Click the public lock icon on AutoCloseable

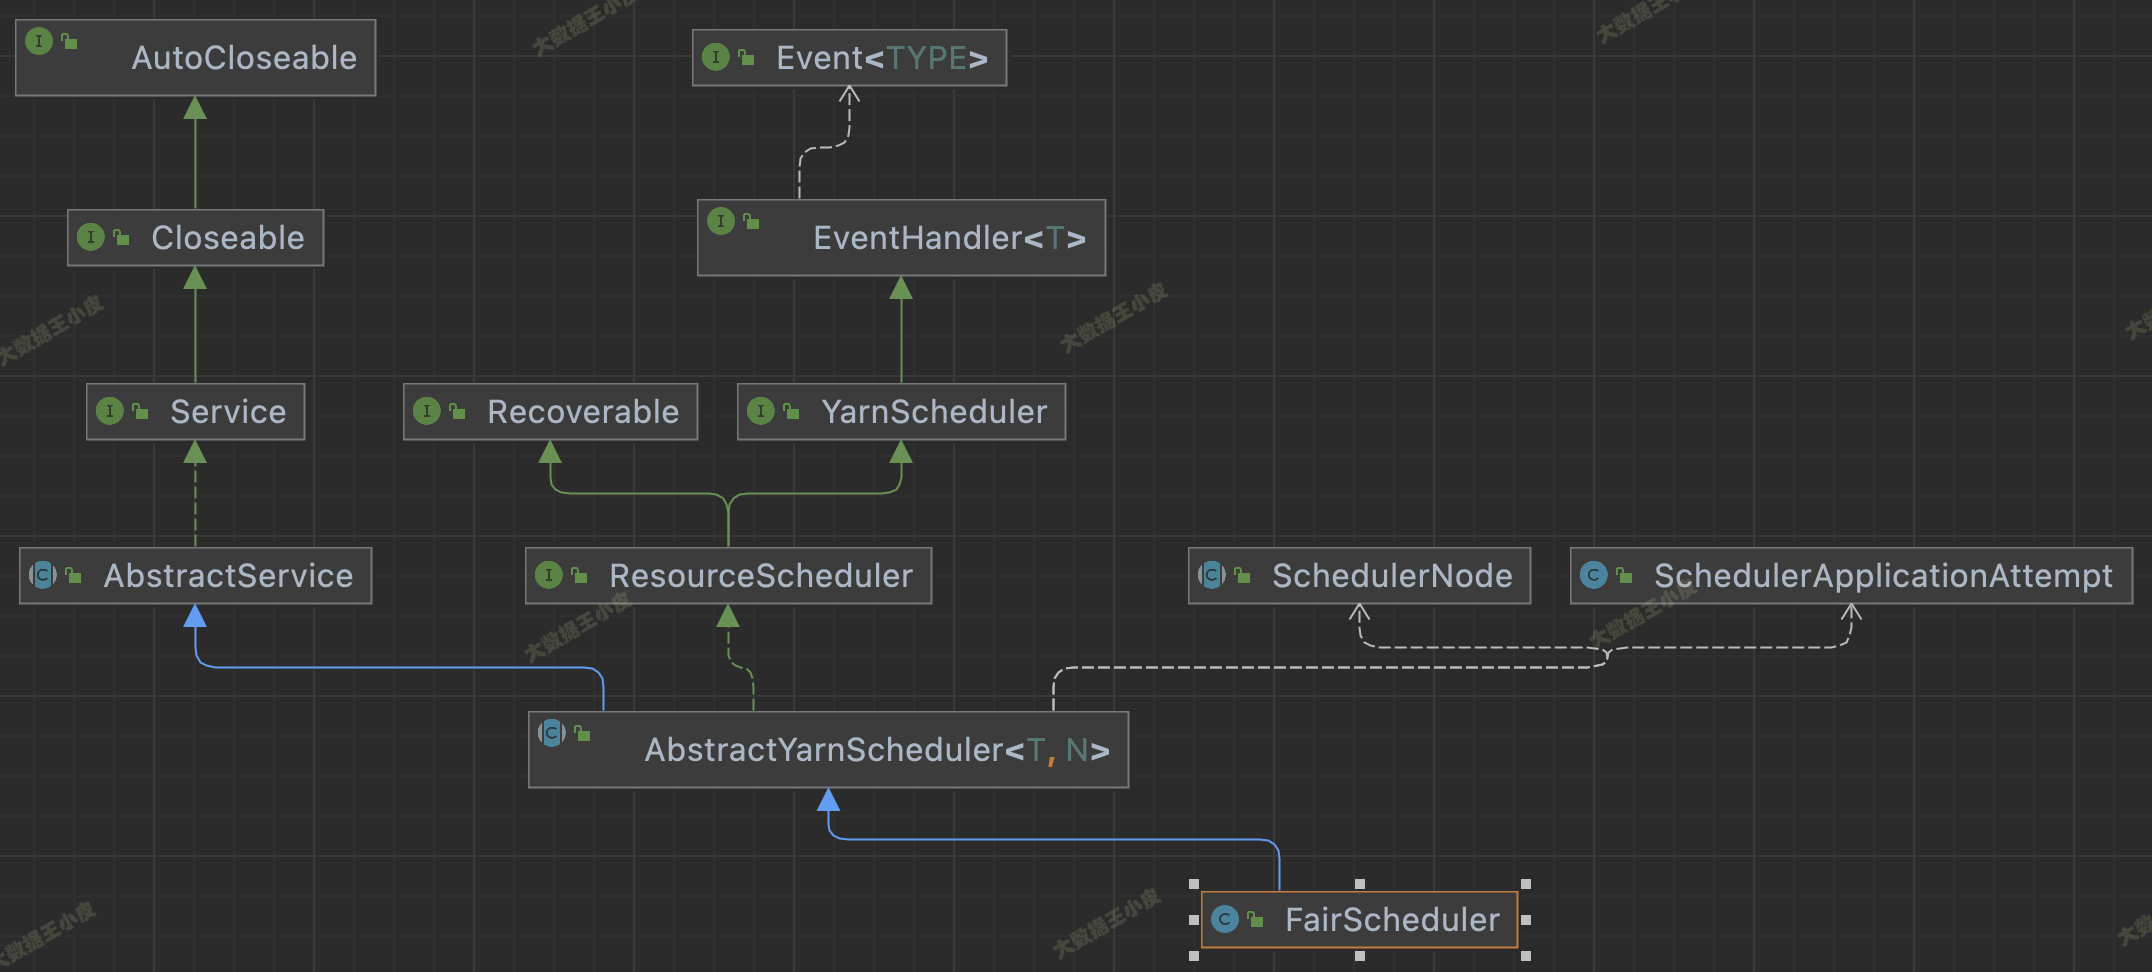tap(69, 41)
